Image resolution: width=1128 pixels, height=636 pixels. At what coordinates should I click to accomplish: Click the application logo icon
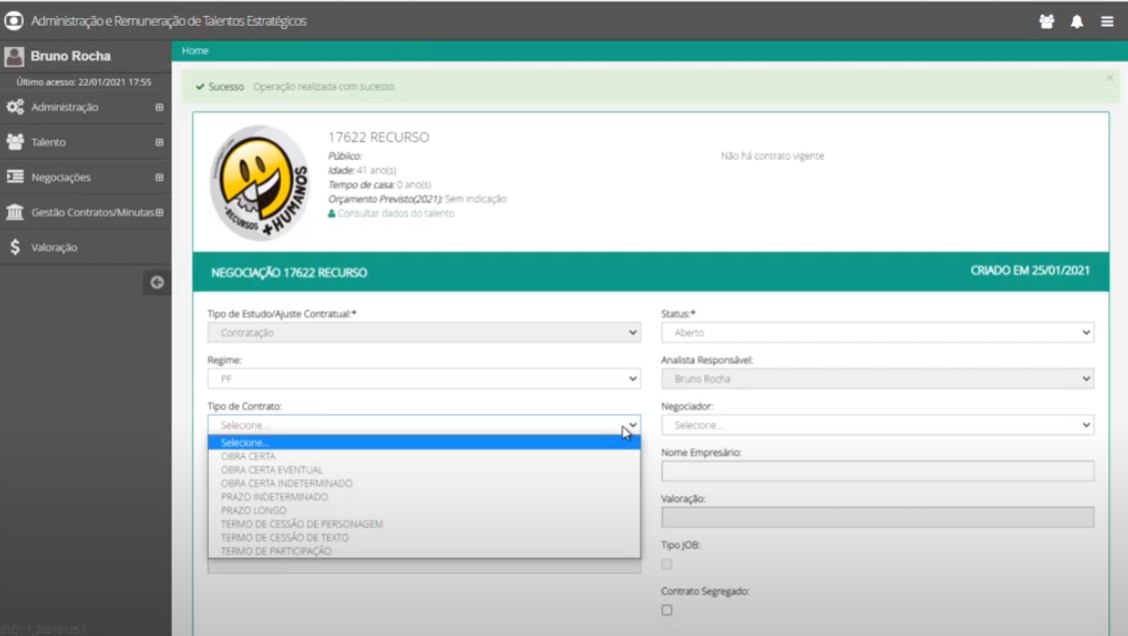(x=14, y=21)
